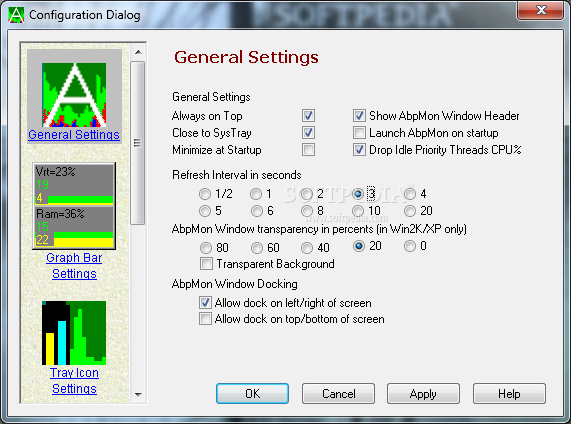Image resolution: width=571 pixels, height=424 pixels.
Task: Select the 1 second refresh interval
Action: point(256,194)
